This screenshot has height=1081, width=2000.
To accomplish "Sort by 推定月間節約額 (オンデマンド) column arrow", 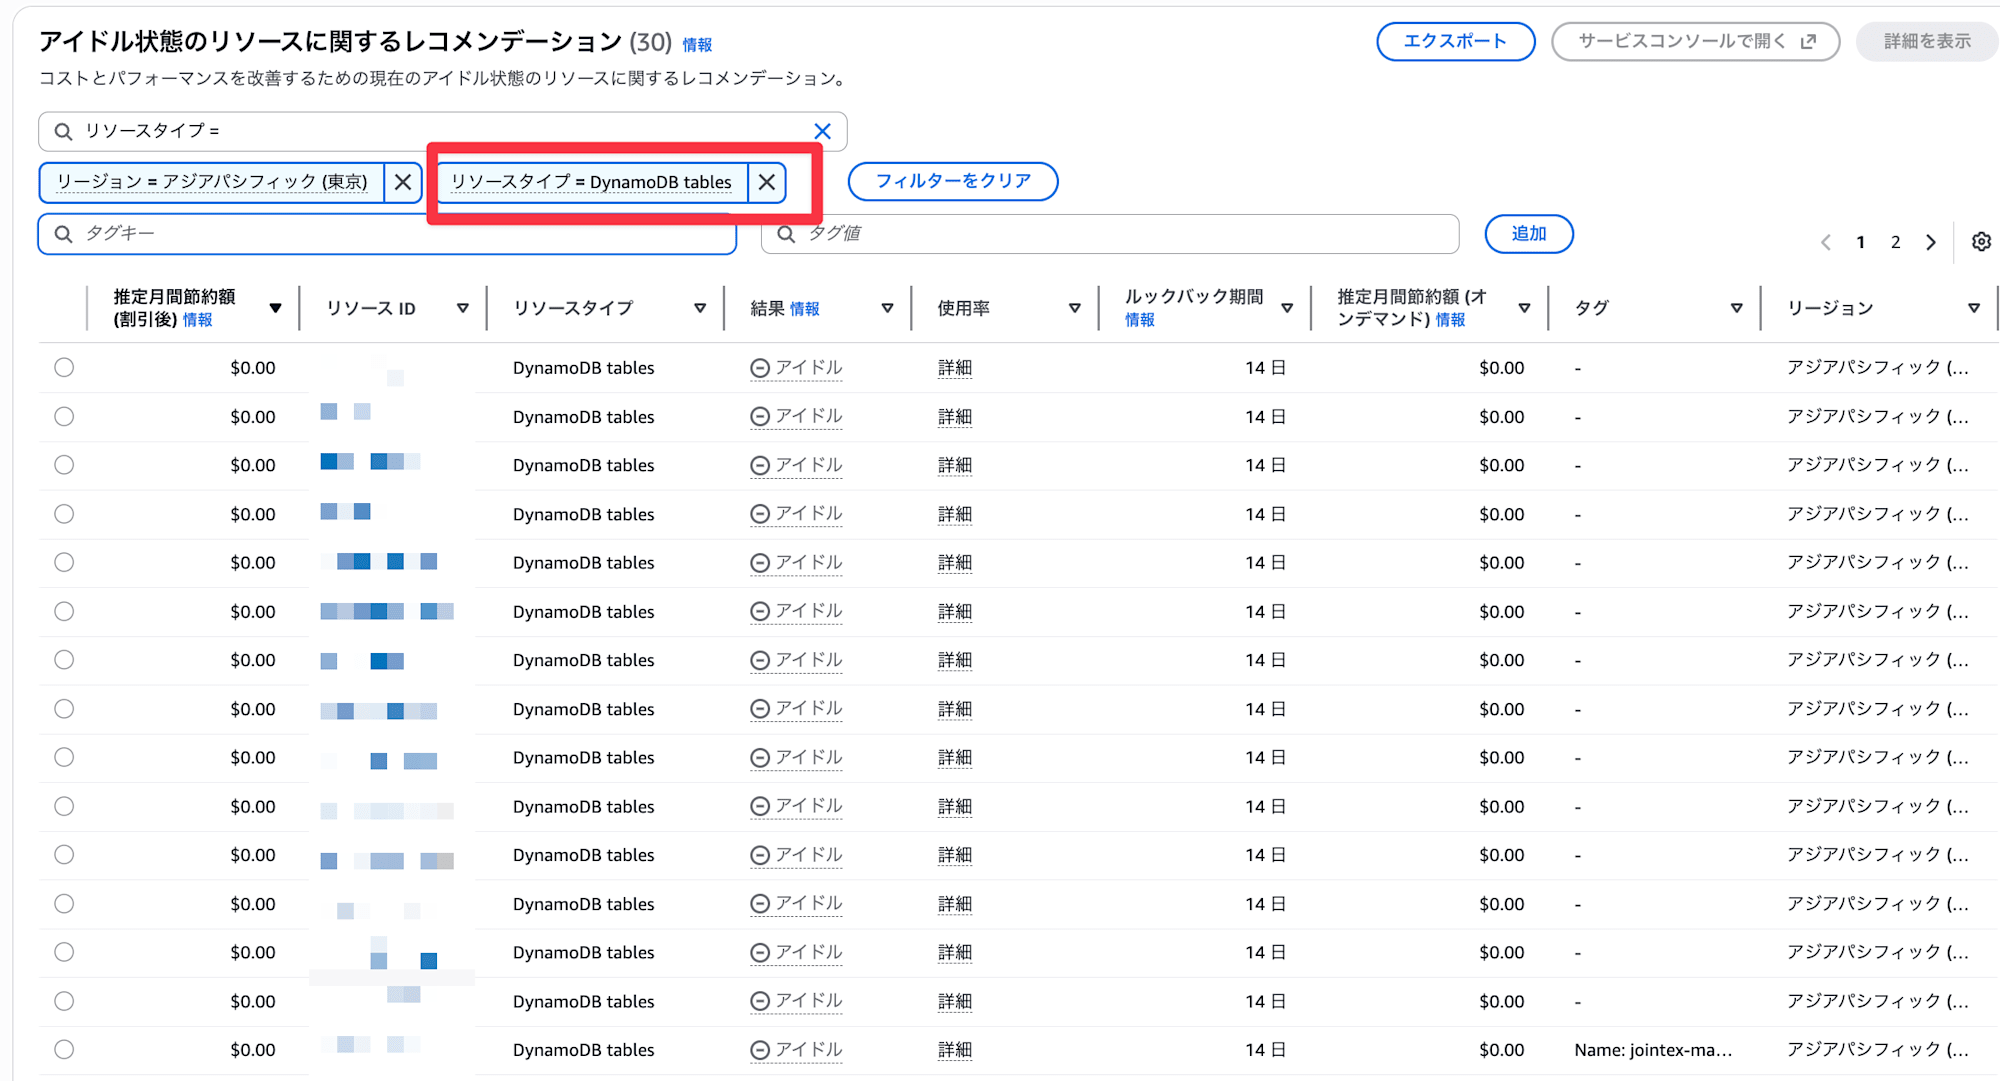I will 1524,308.
